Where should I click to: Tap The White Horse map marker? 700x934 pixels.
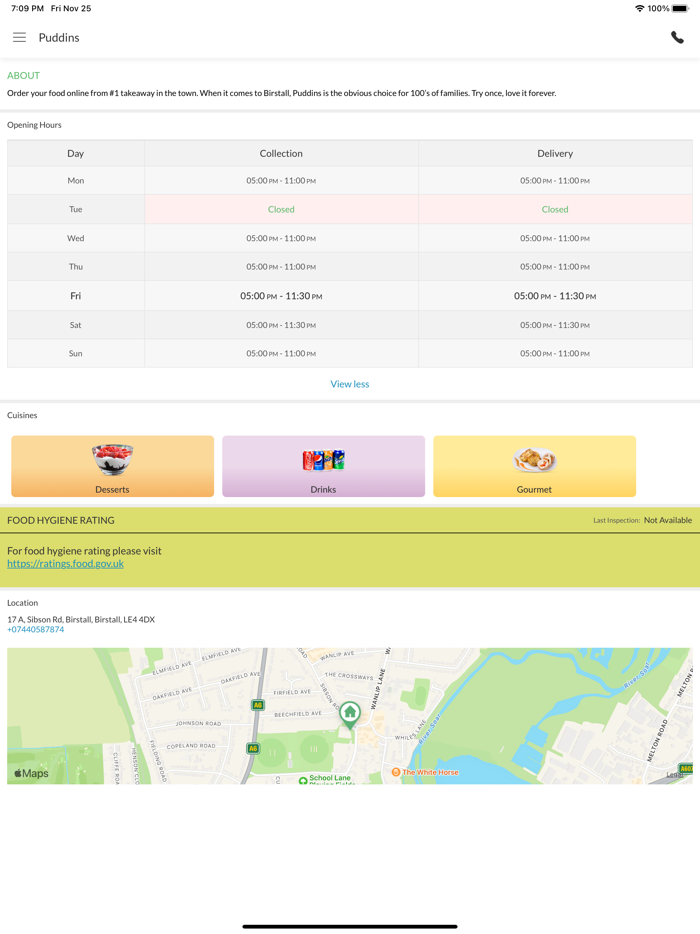[x=425, y=772]
